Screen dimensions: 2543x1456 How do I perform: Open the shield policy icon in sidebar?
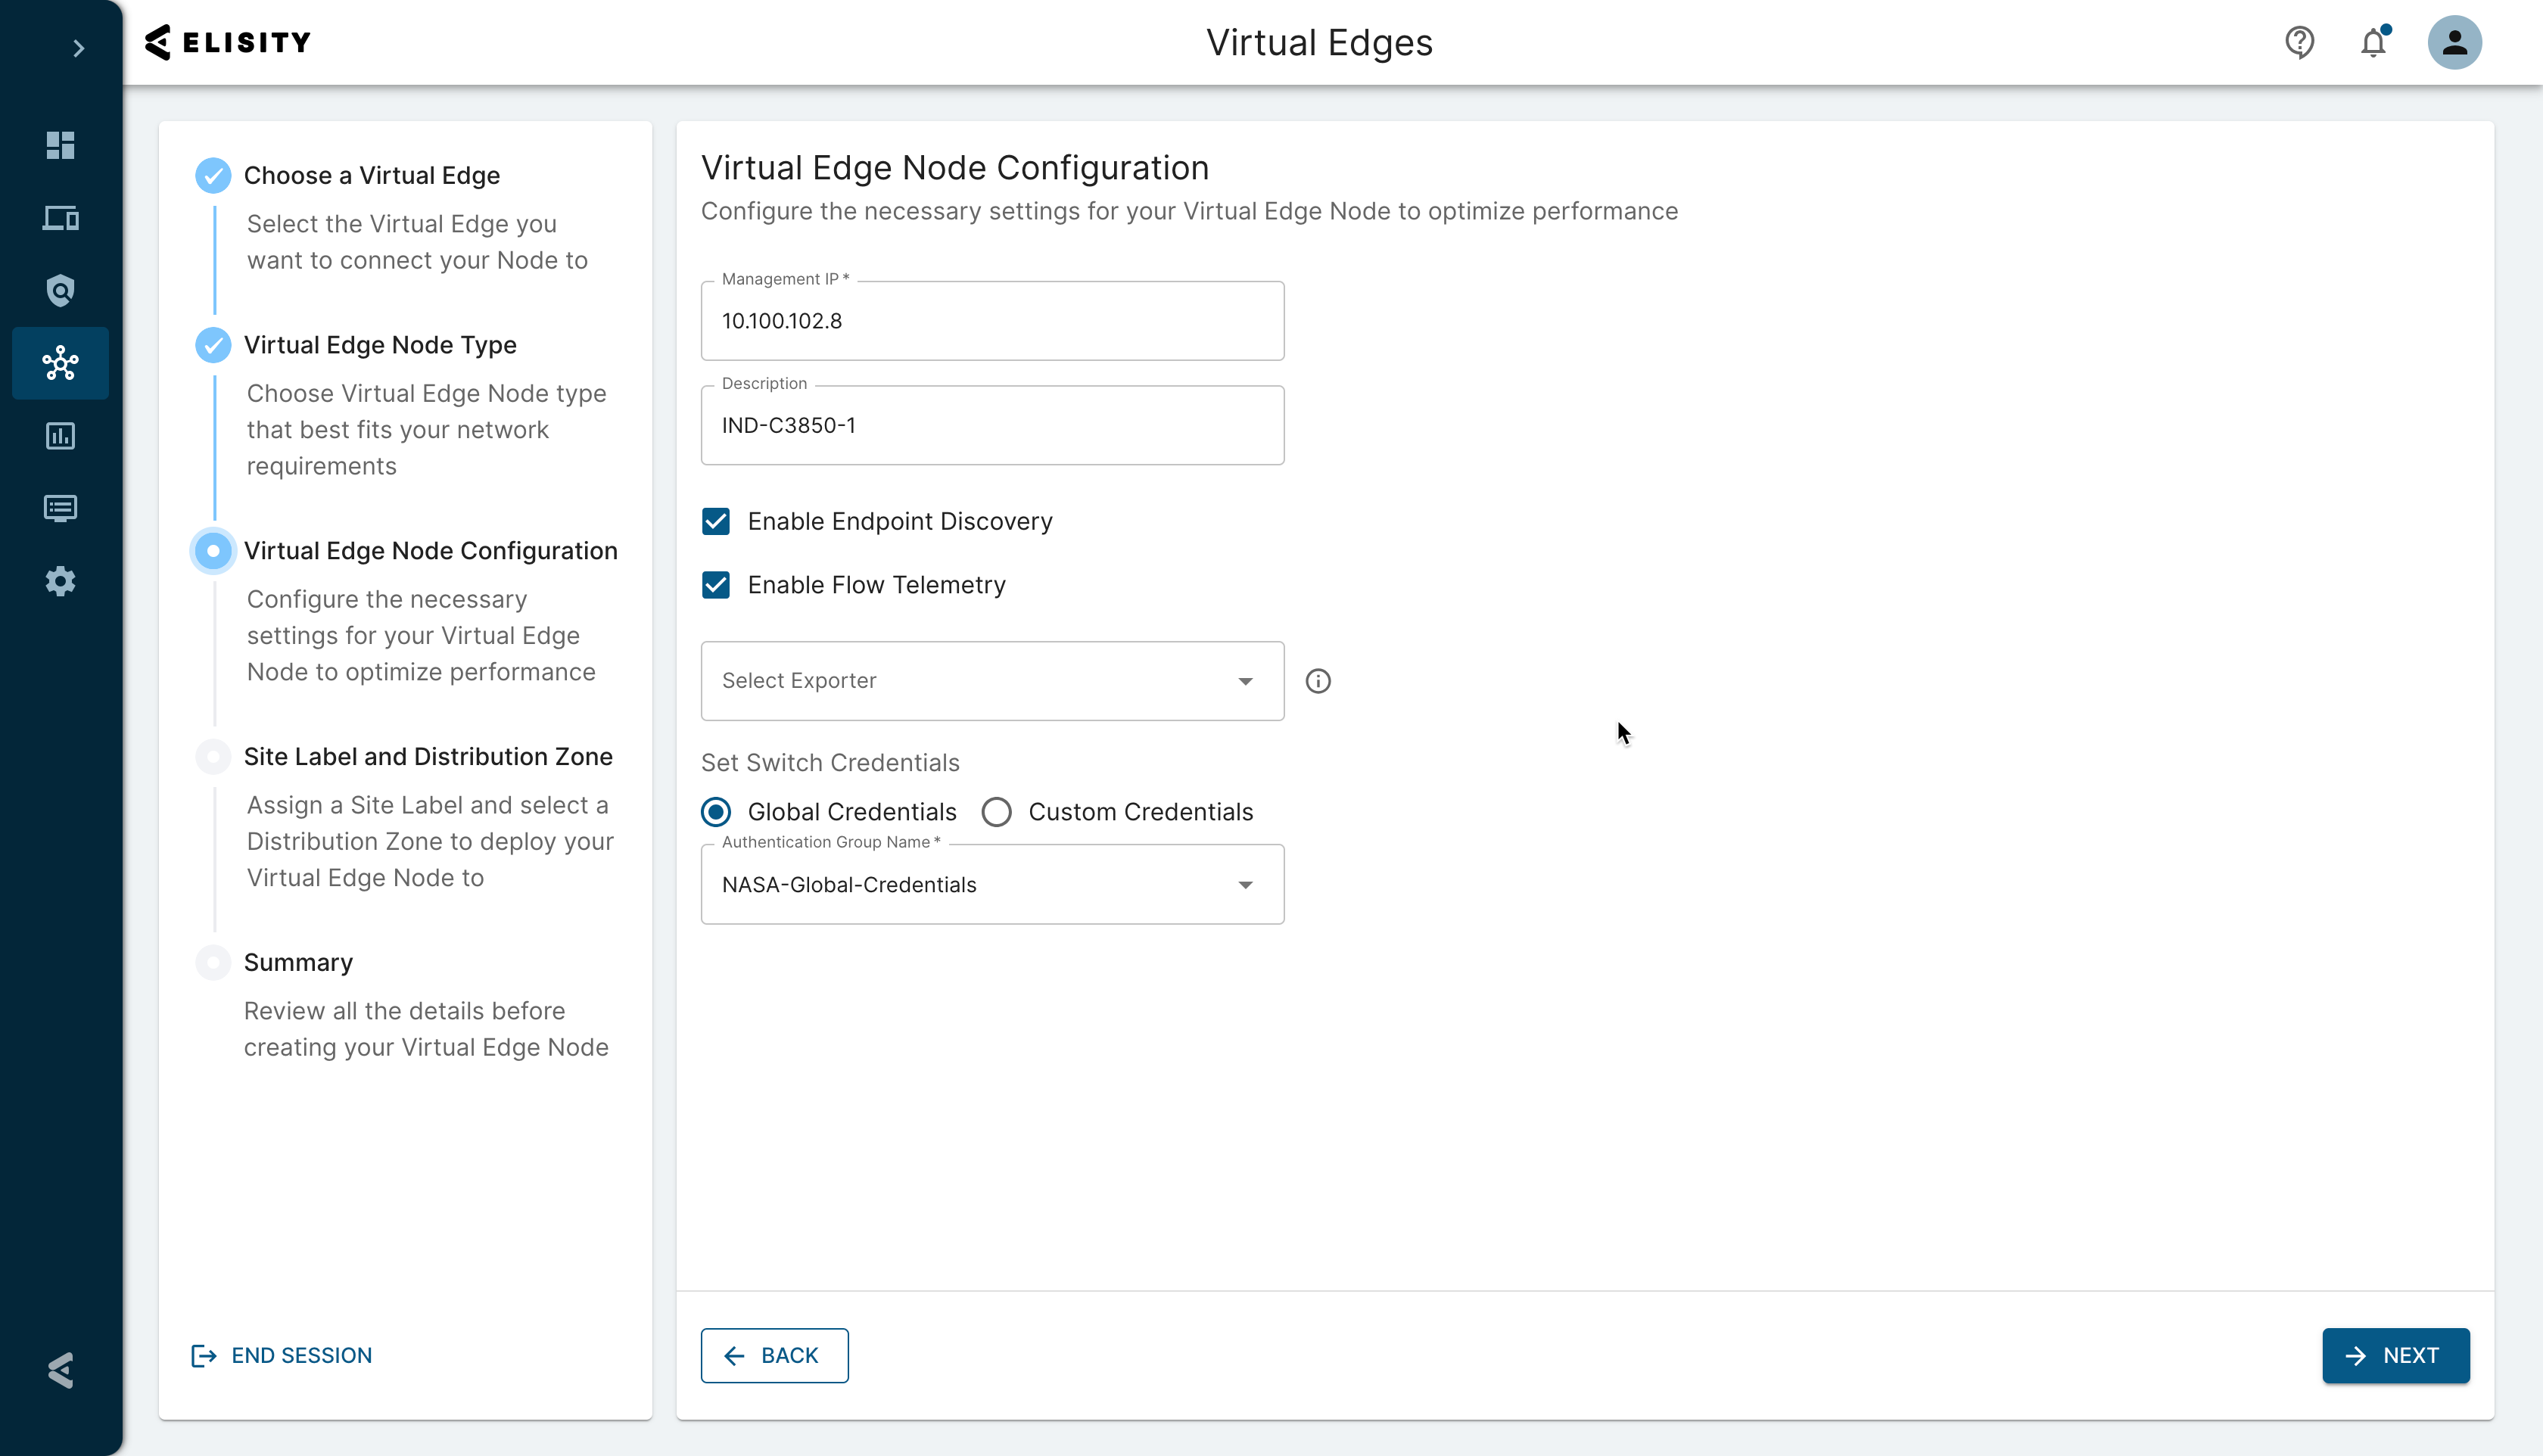click(60, 291)
